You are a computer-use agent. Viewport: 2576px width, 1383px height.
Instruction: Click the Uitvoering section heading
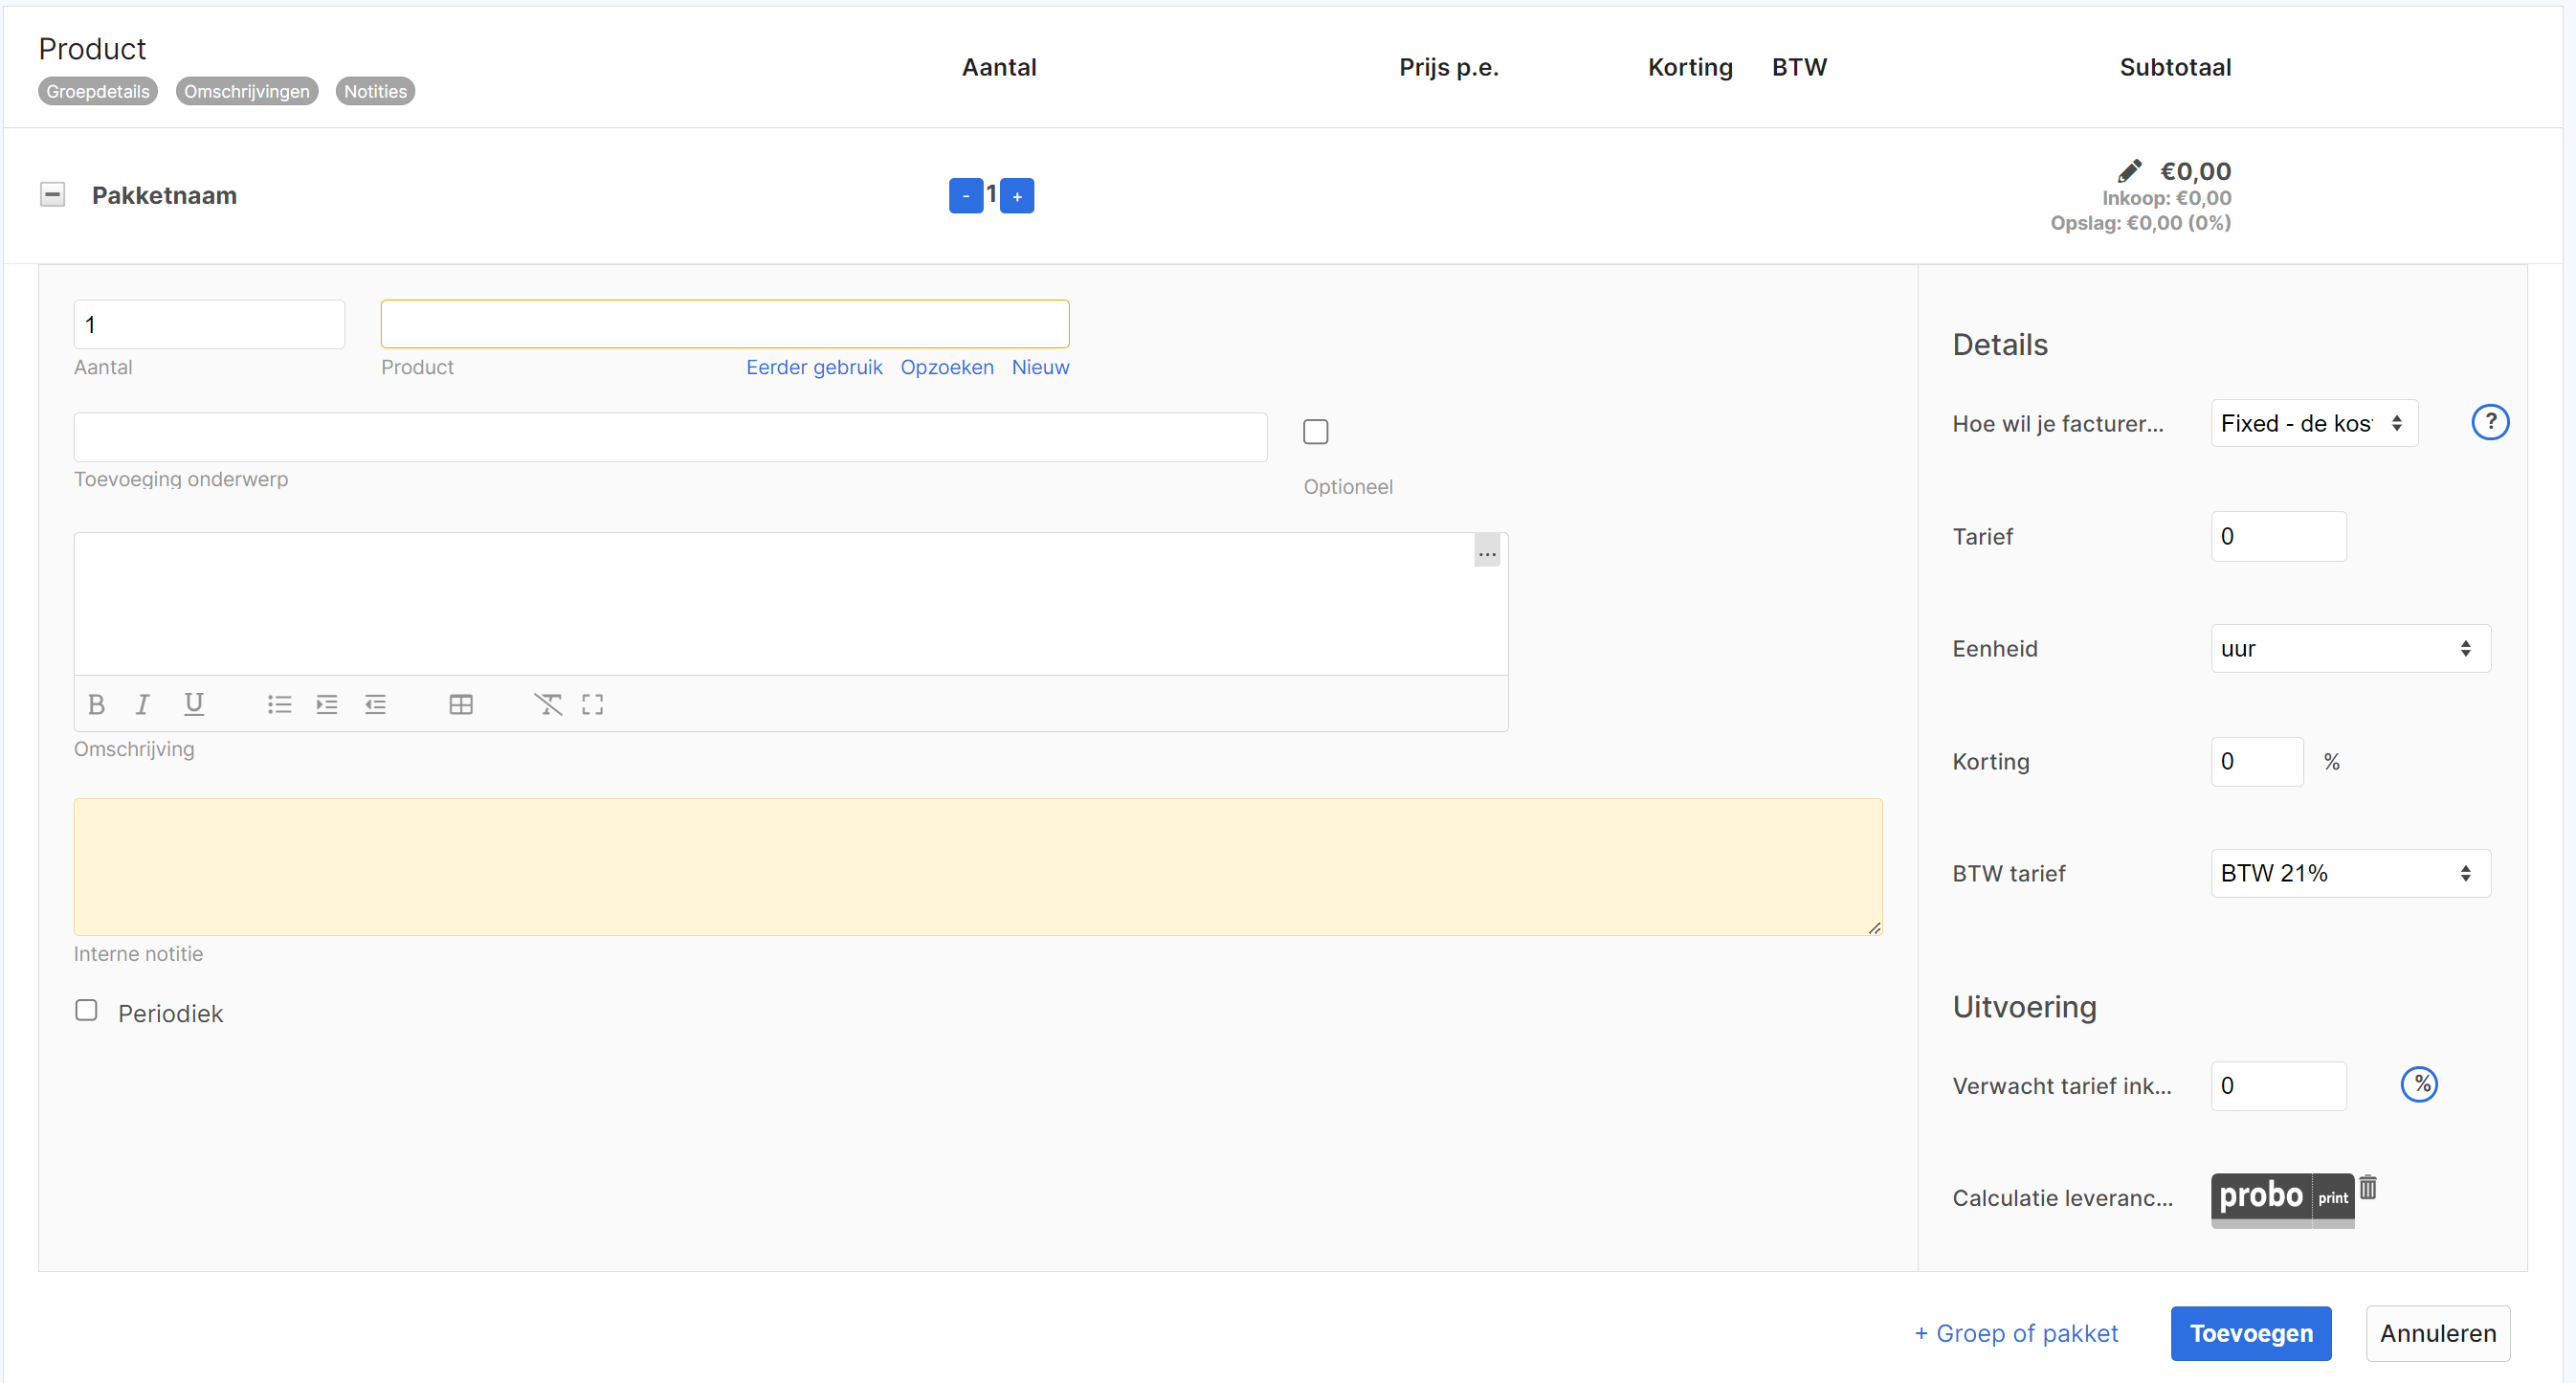[x=2024, y=1007]
